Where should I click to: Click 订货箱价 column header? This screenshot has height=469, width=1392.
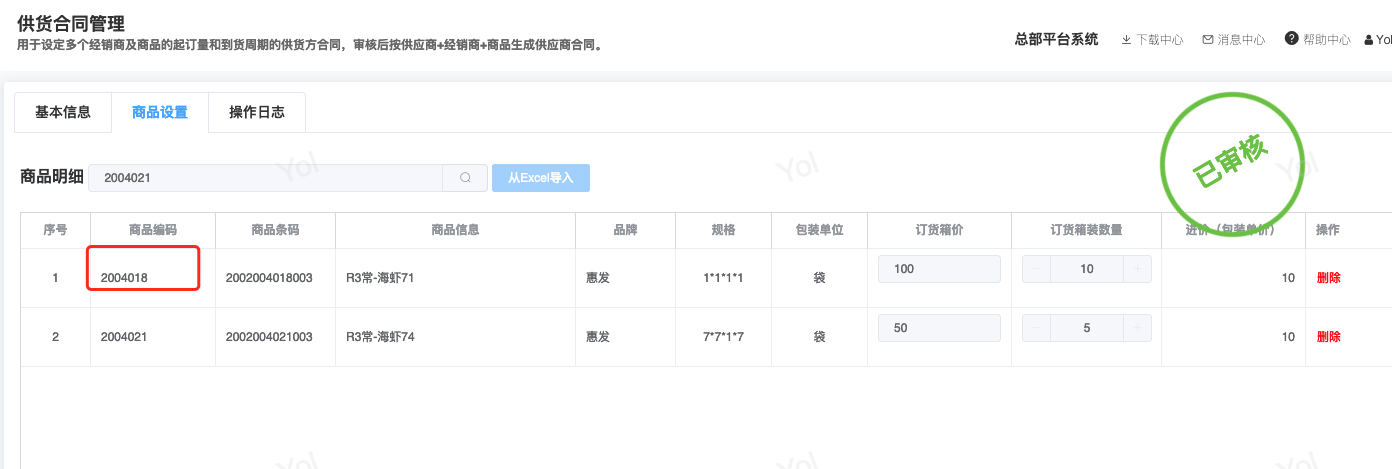click(939, 230)
